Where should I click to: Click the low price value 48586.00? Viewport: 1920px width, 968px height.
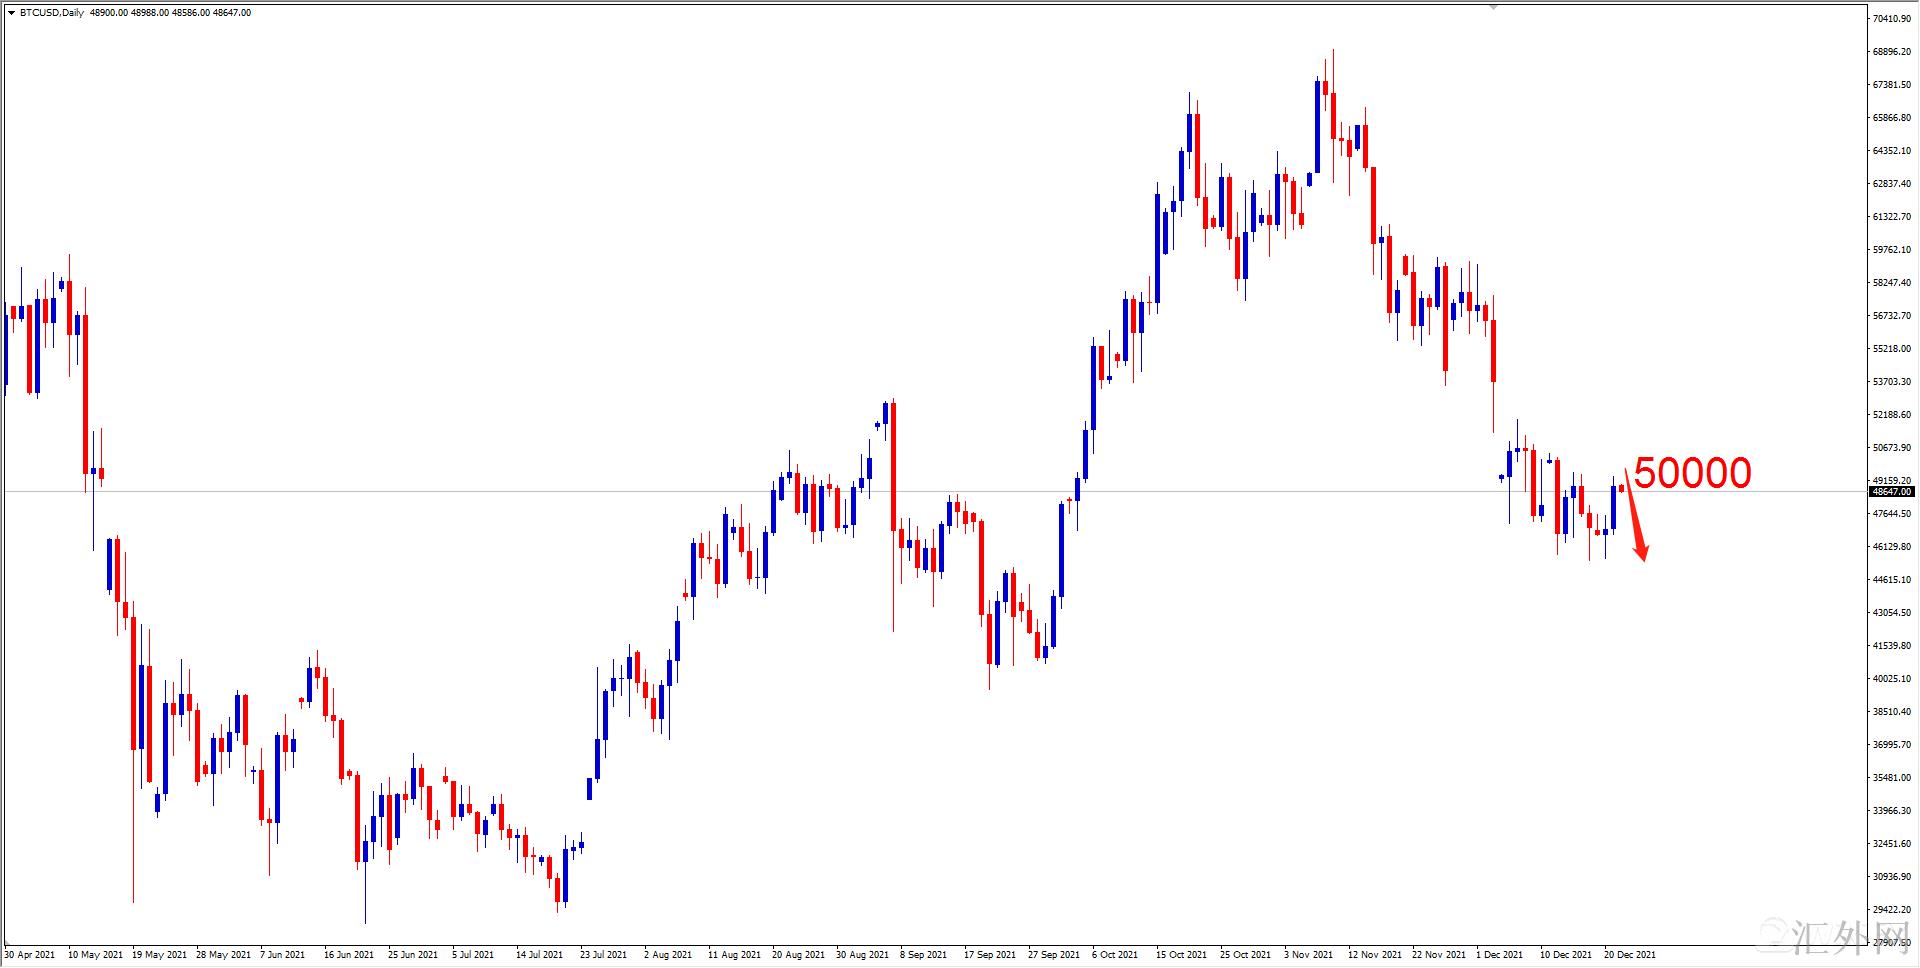(x=190, y=13)
